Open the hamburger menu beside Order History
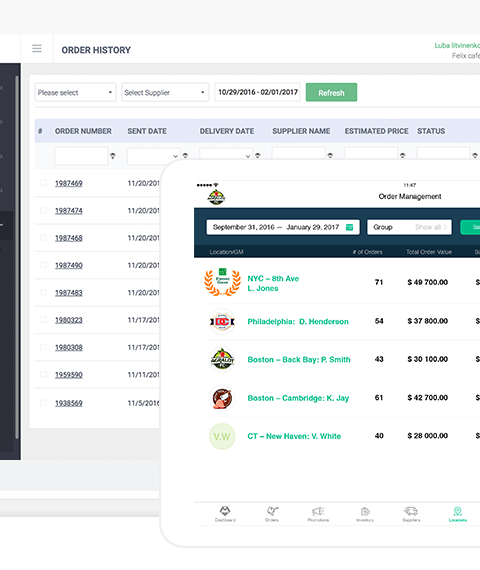This screenshot has width=480, height=570. click(37, 48)
